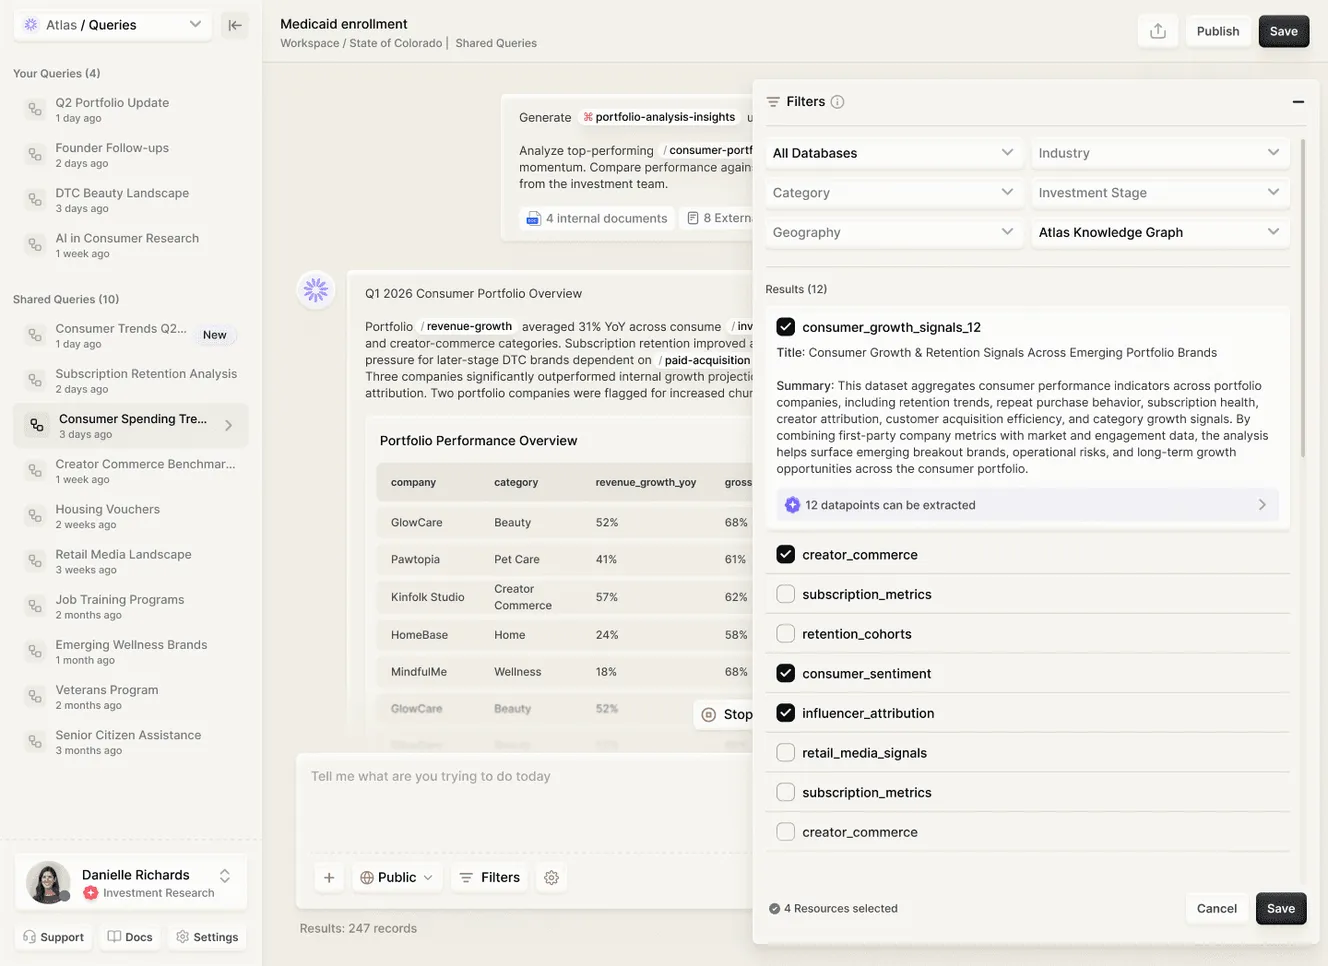Click Save in the top header
Screen dimensions: 1328x966
(1284, 31)
